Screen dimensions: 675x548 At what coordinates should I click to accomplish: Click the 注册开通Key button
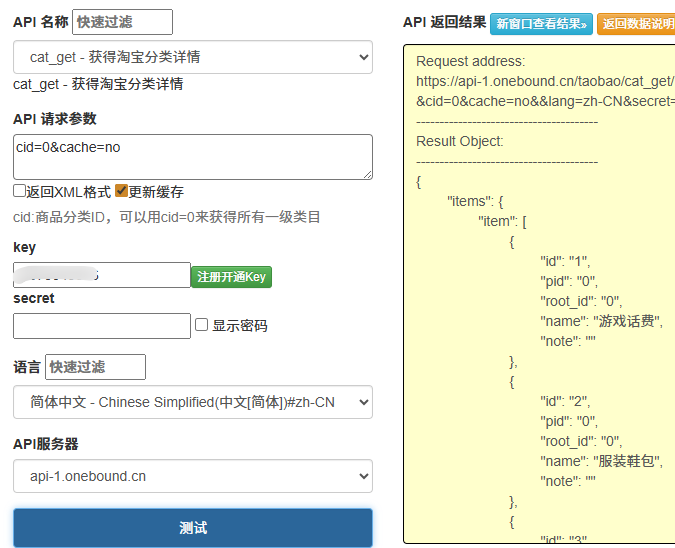[x=231, y=277]
